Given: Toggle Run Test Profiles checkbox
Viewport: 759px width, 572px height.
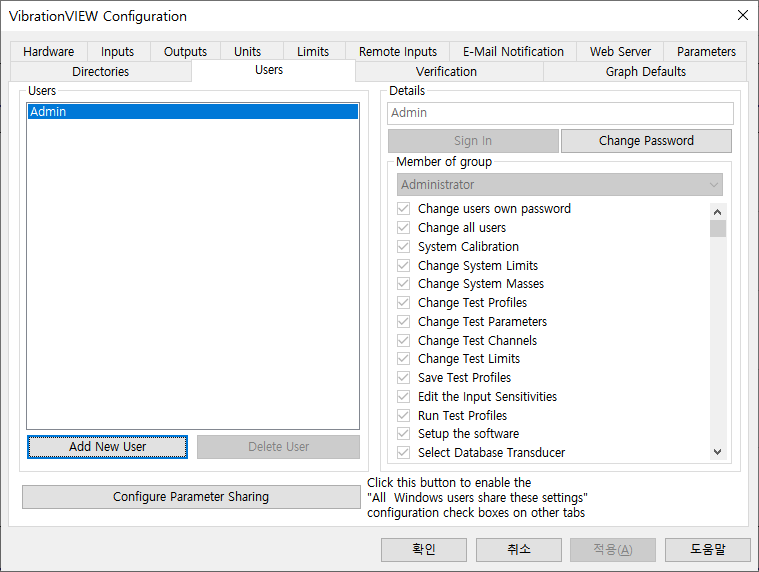Looking at the screenshot, I should pos(403,416).
